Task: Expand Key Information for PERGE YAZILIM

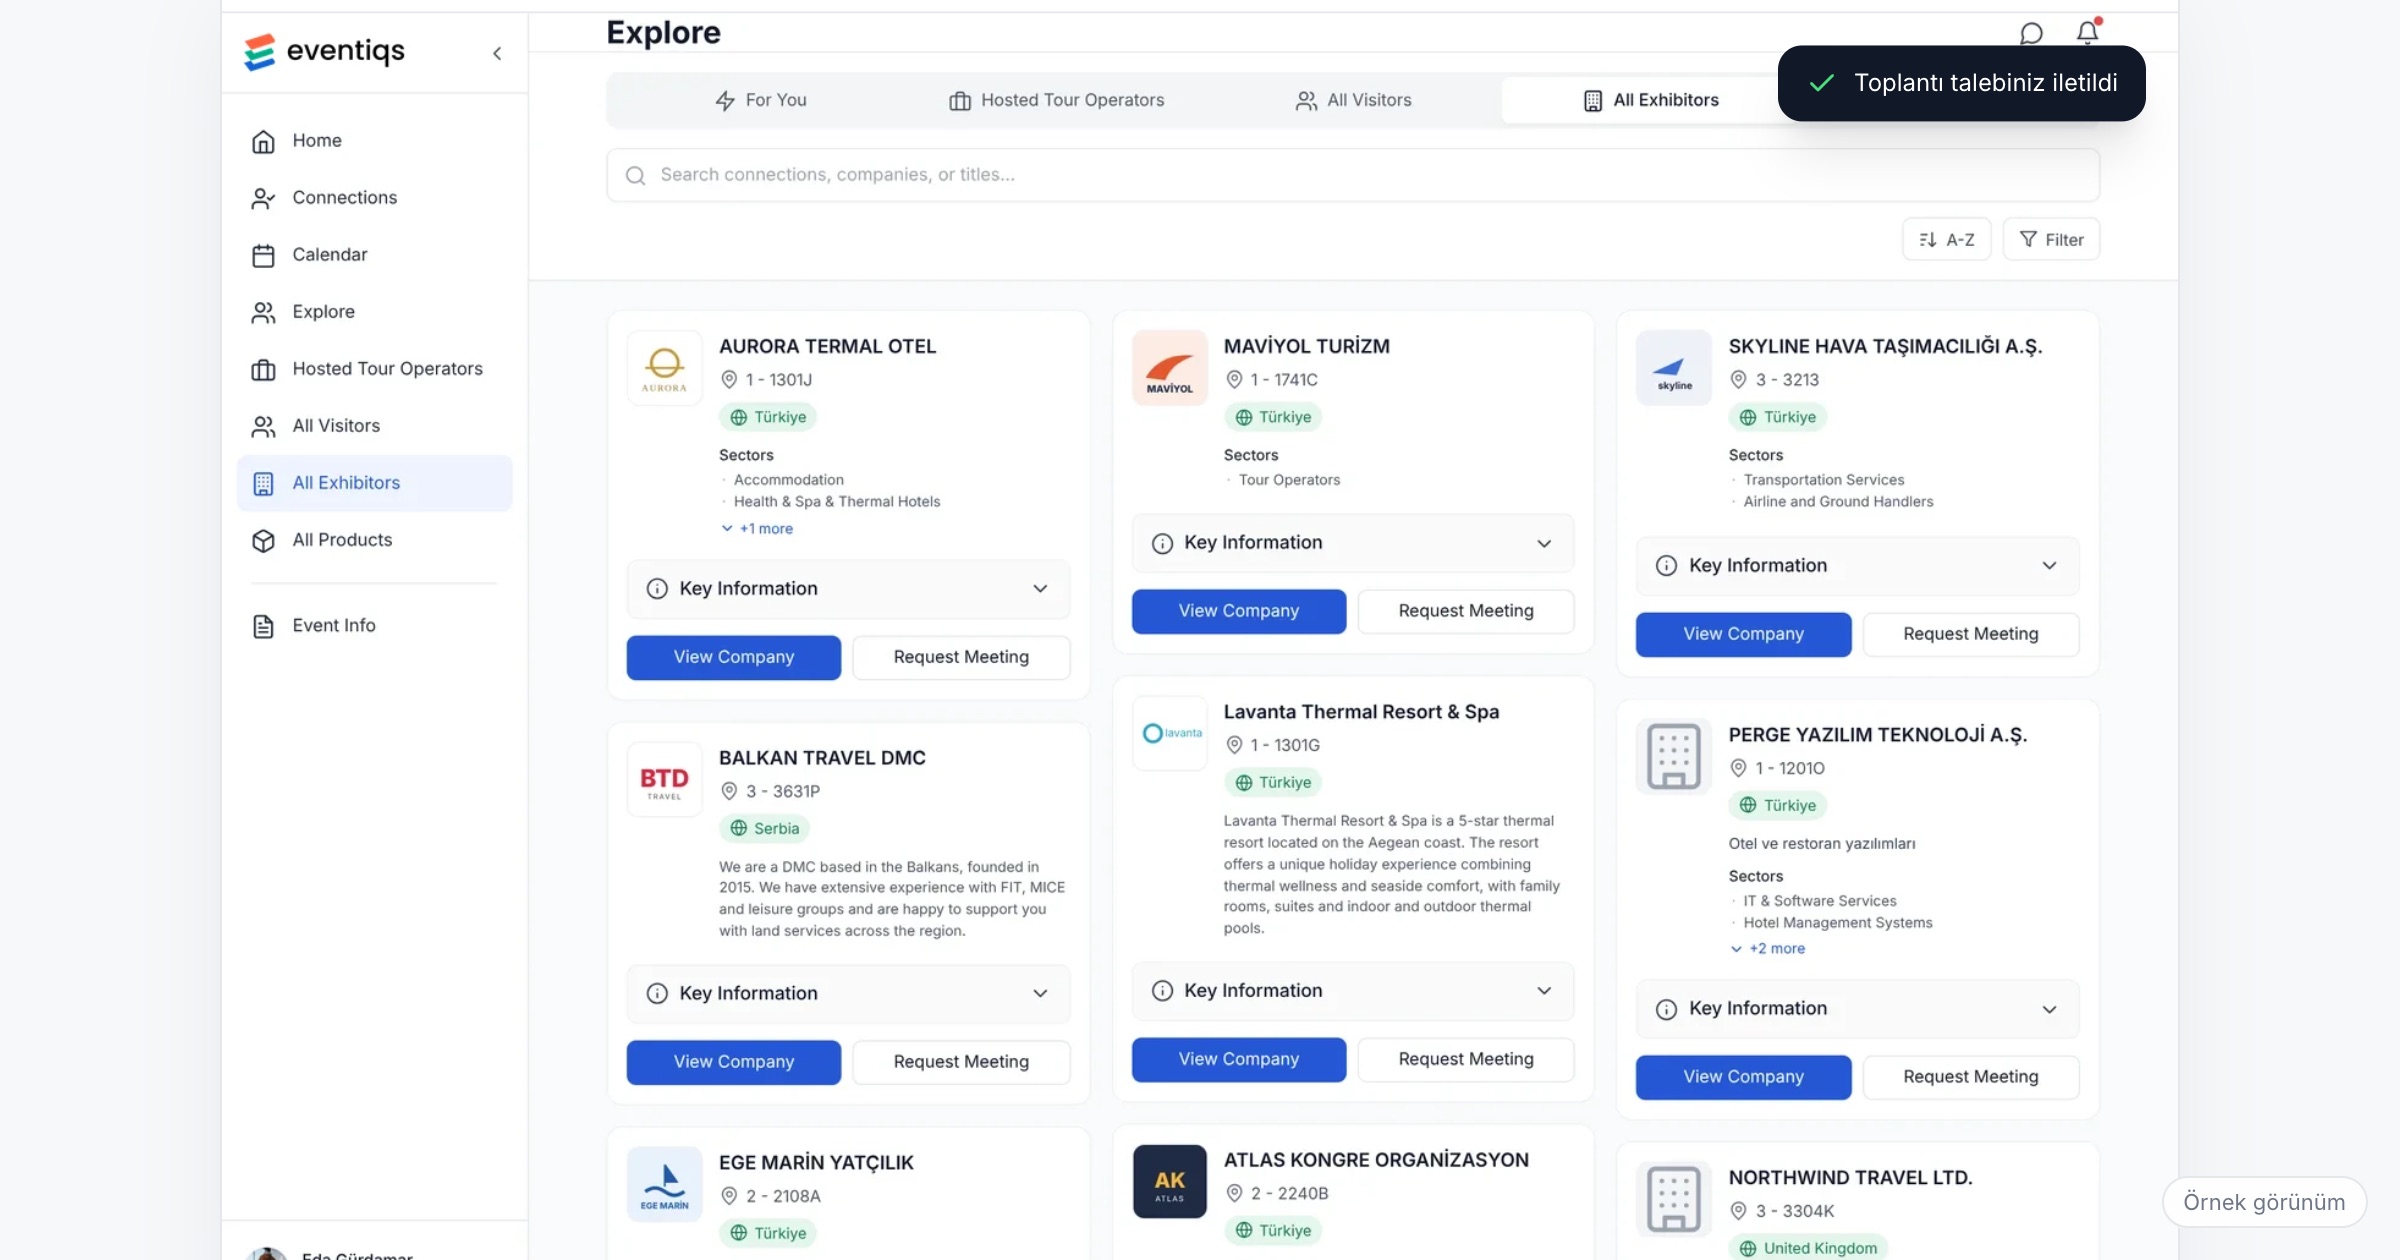Action: [1857, 1009]
